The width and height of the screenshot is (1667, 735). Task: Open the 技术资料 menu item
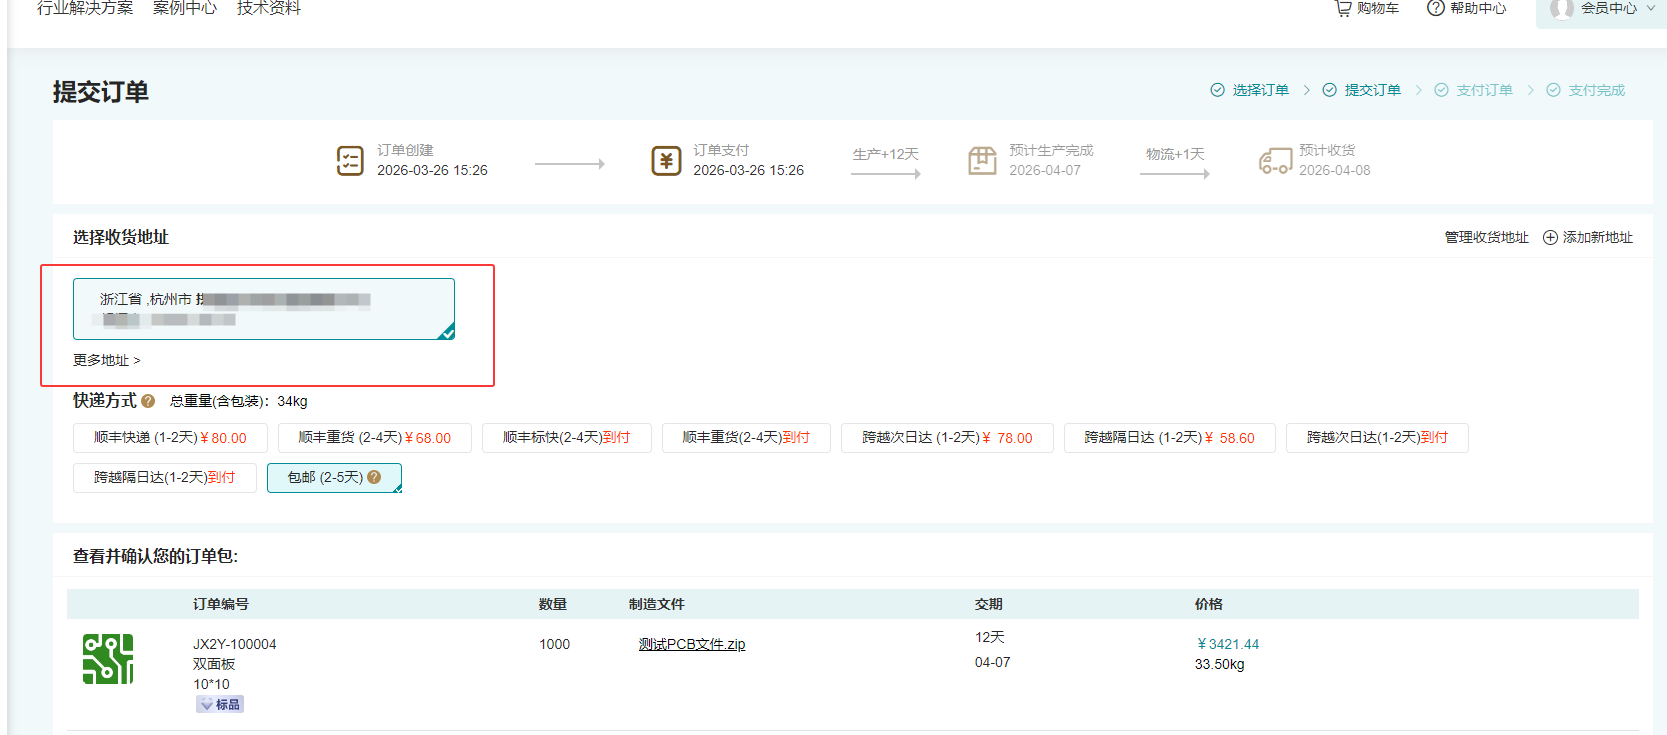point(268,8)
